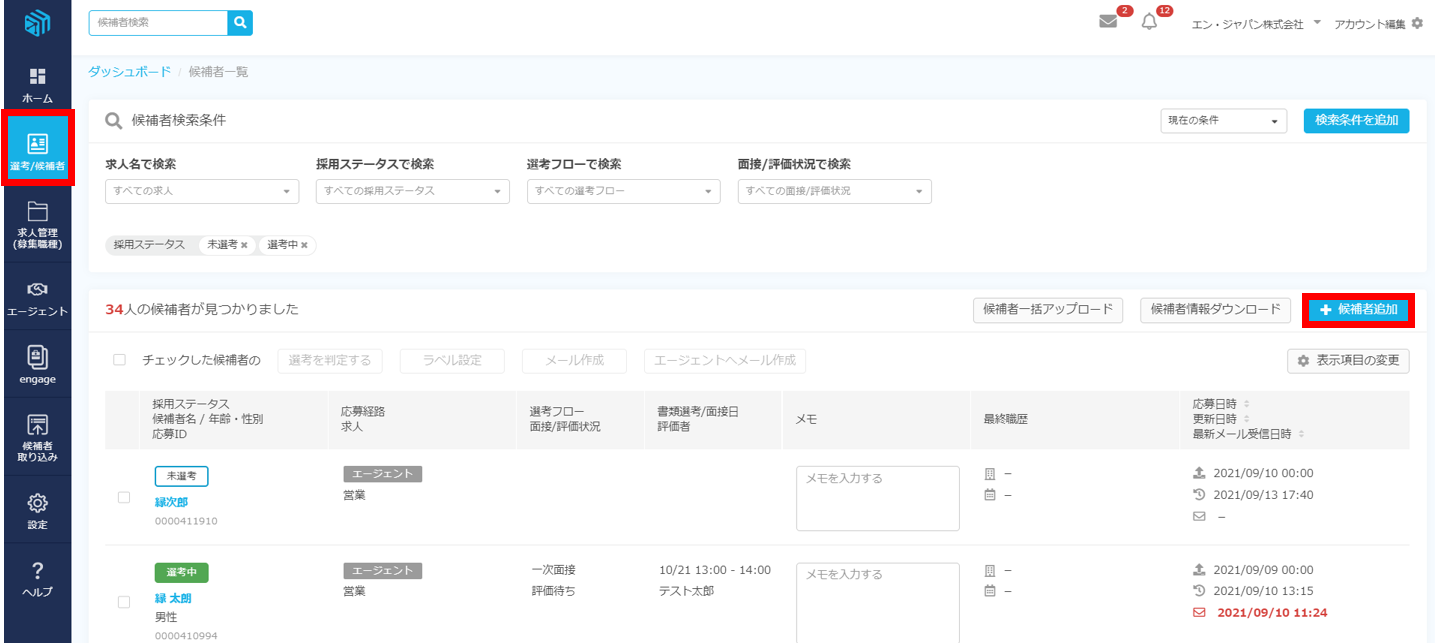Click the magnifier search button
Image resolution: width=1435 pixels, height=644 pixels.
click(240, 23)
